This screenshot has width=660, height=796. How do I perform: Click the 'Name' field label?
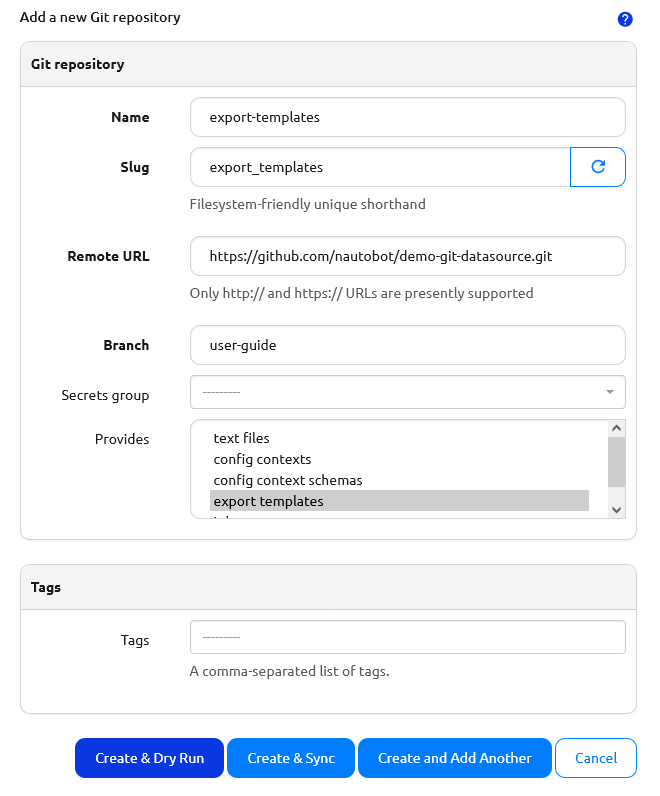[130, 117]
